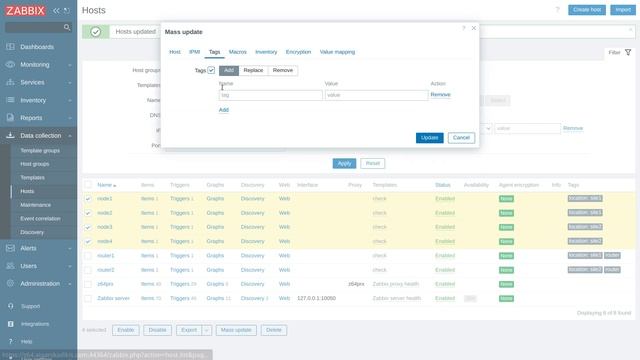This screenshot has height=360, width=640.
Task: Close the Mass update dialog
Action: coord(473,28)
